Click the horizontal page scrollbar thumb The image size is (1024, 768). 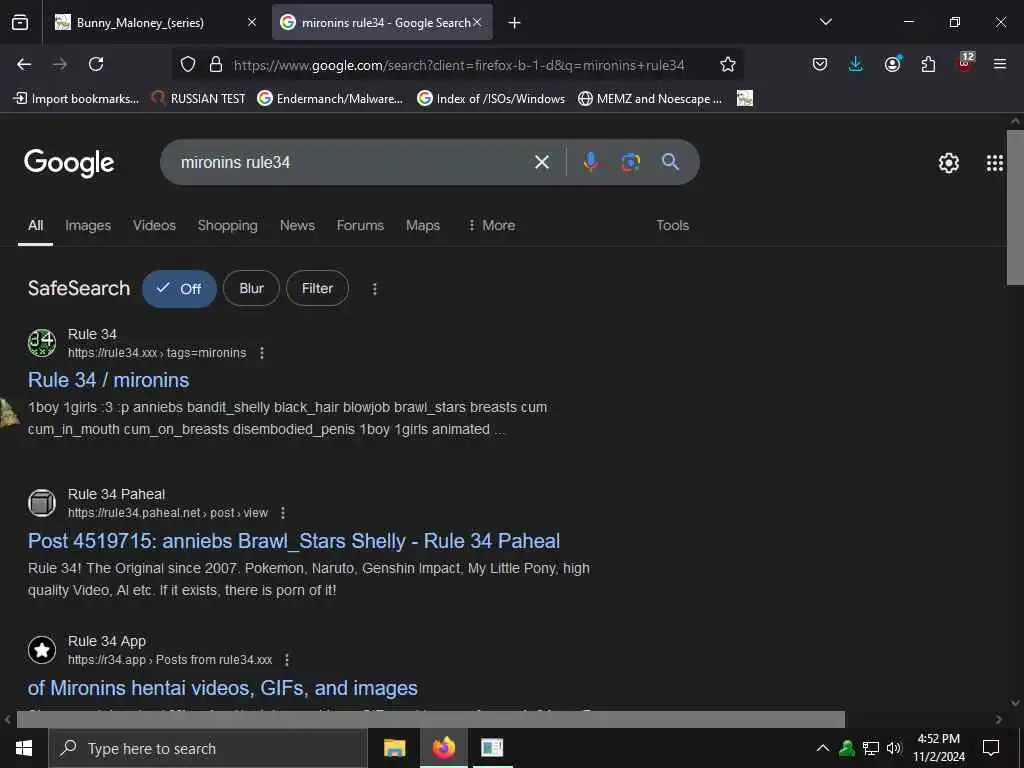click(x=430, y=719)
